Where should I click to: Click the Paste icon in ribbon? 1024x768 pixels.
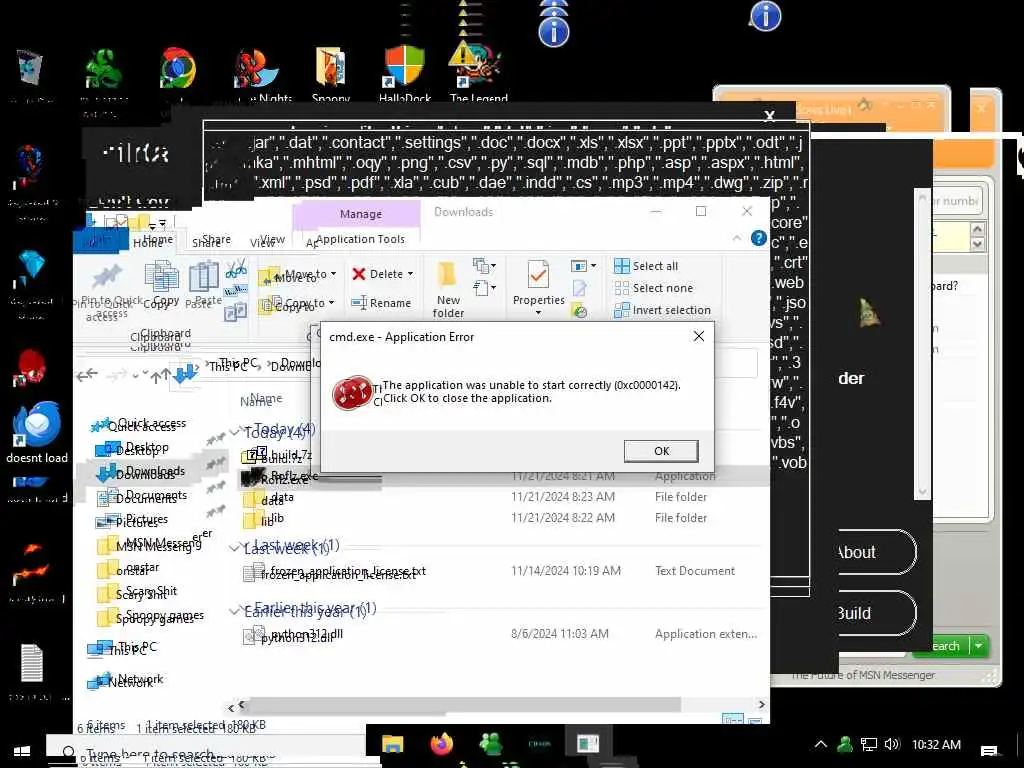pos(204,276)
